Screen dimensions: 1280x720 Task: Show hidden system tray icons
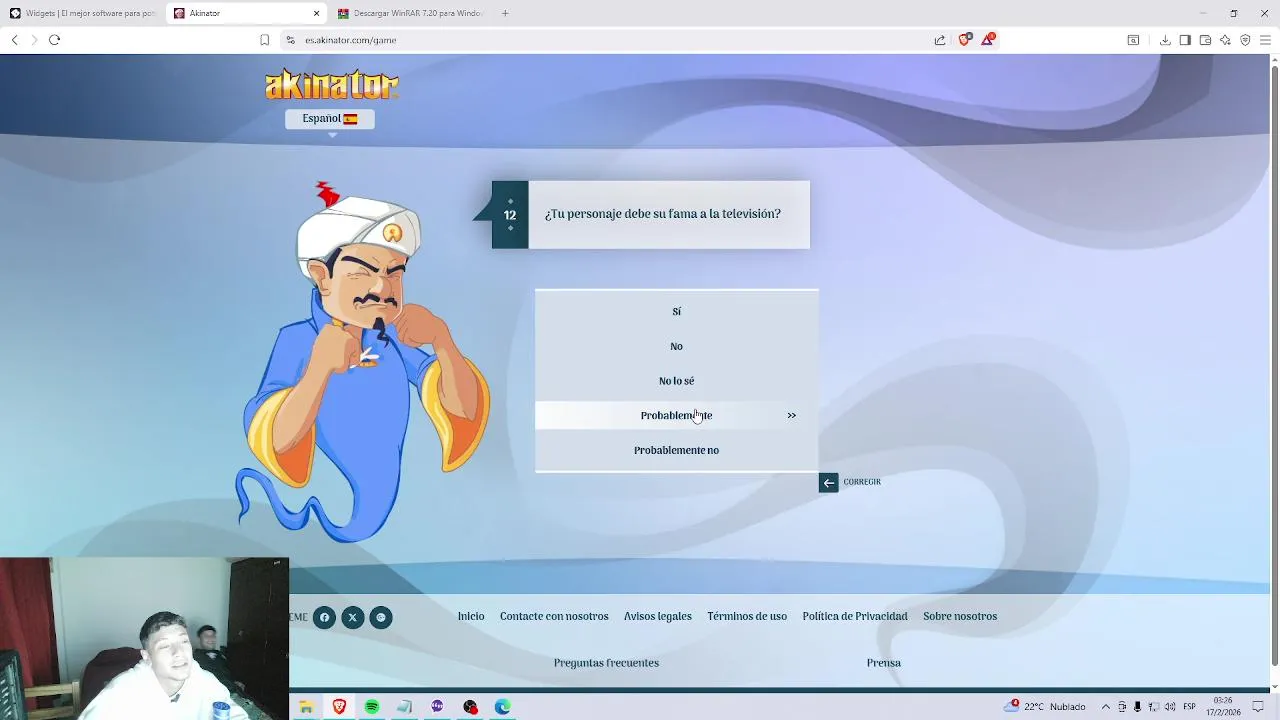coord(1106,707)
